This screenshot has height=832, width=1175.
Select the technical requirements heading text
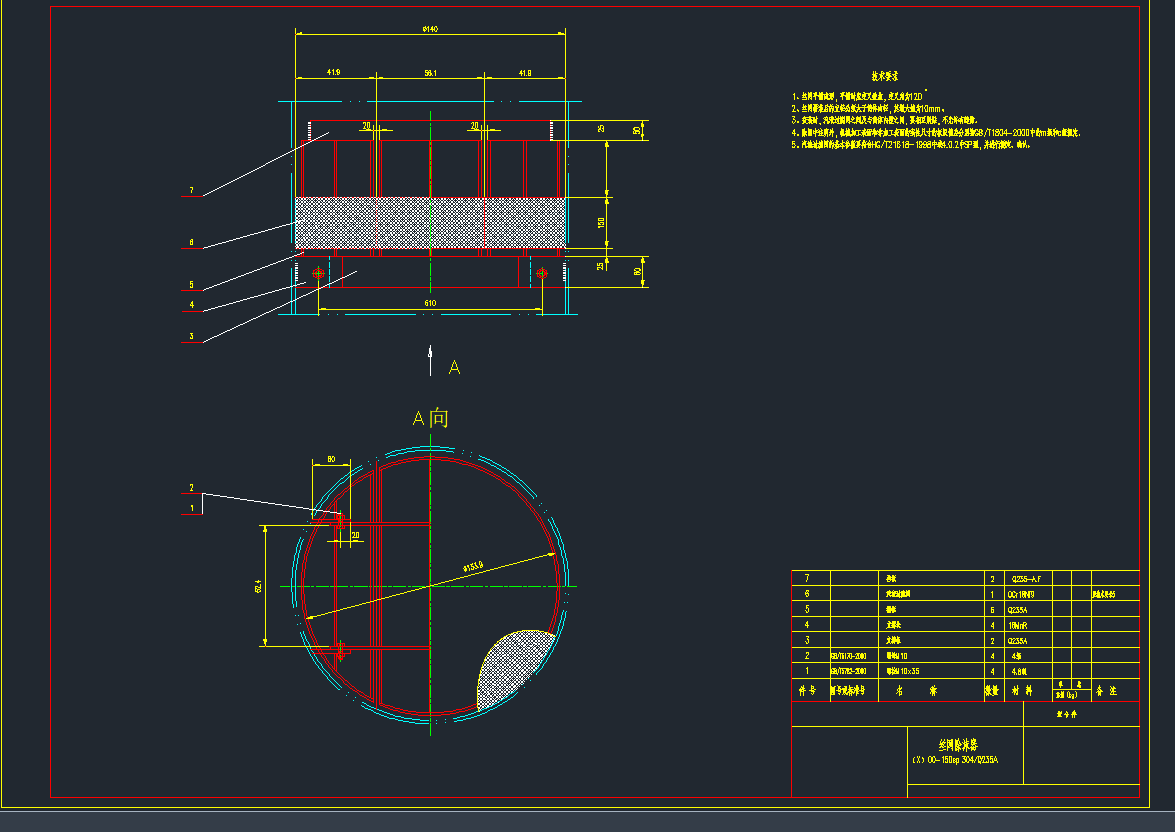coord(884,76)
